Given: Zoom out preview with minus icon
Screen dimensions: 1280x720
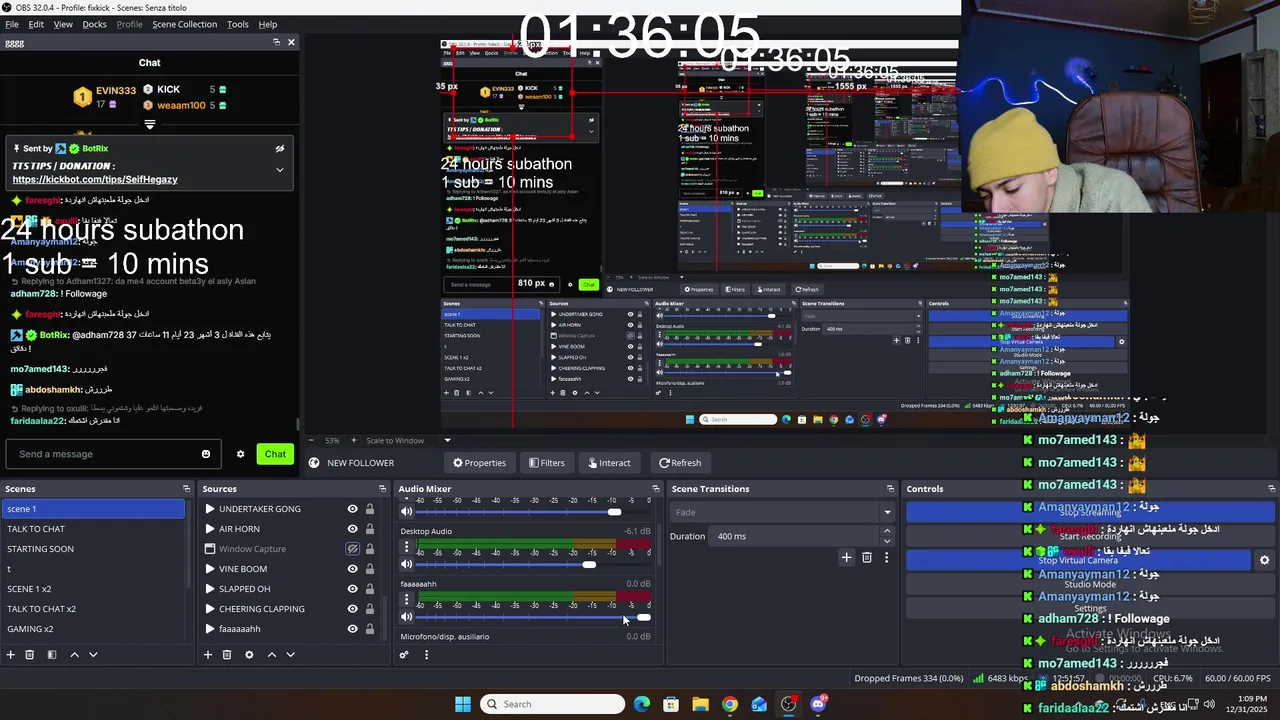Looking at the screenshot, I should pyautogui.click(x=311, y=440).
